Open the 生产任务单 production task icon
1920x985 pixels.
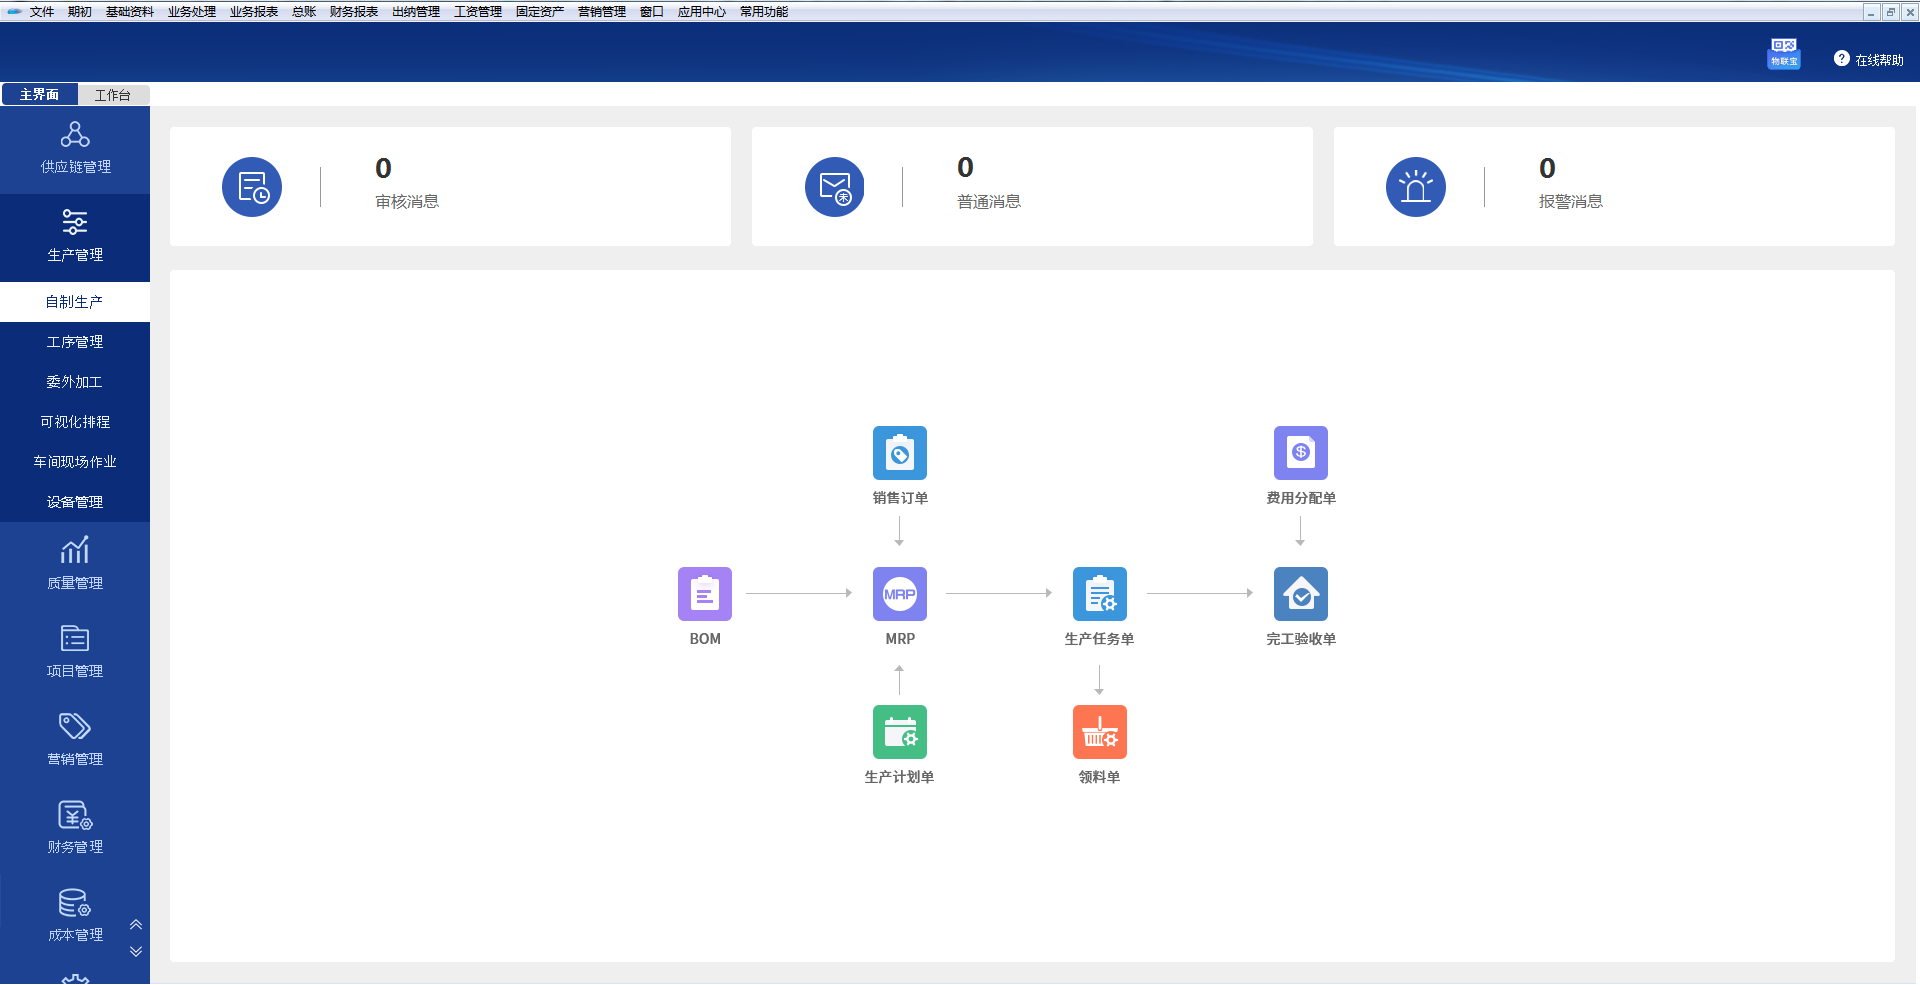pyautogui.click(x=1099, y=594)
